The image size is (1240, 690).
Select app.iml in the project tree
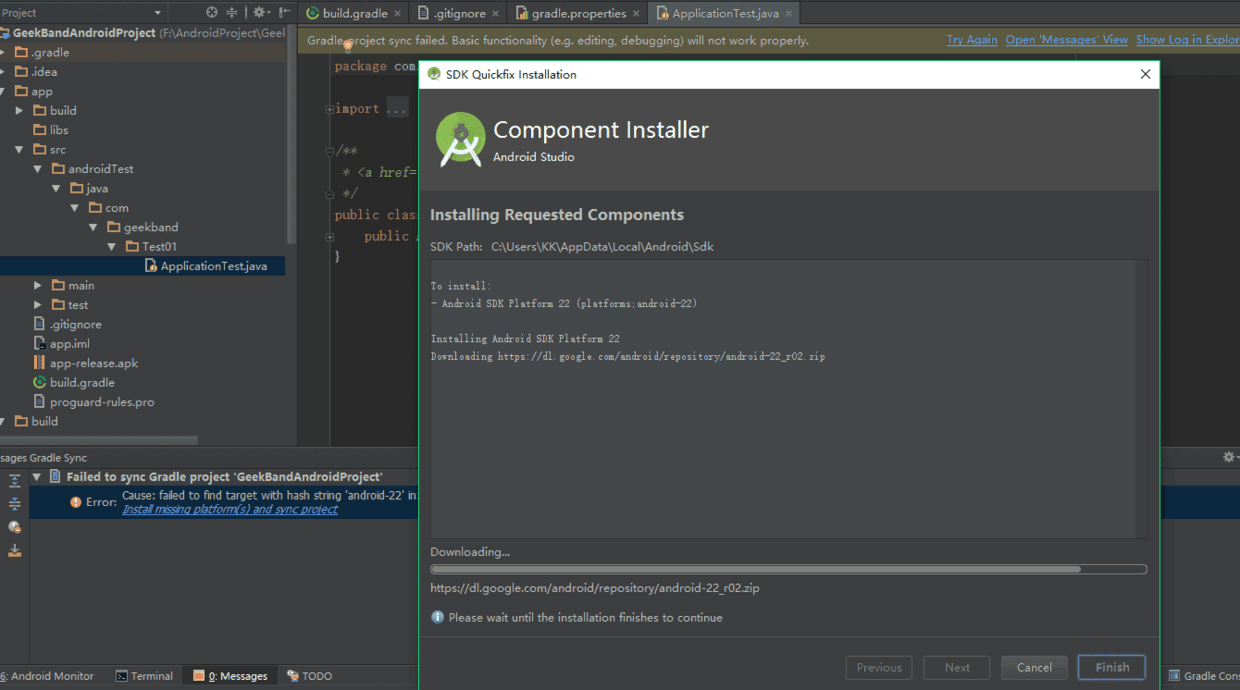tap(62, 344)
